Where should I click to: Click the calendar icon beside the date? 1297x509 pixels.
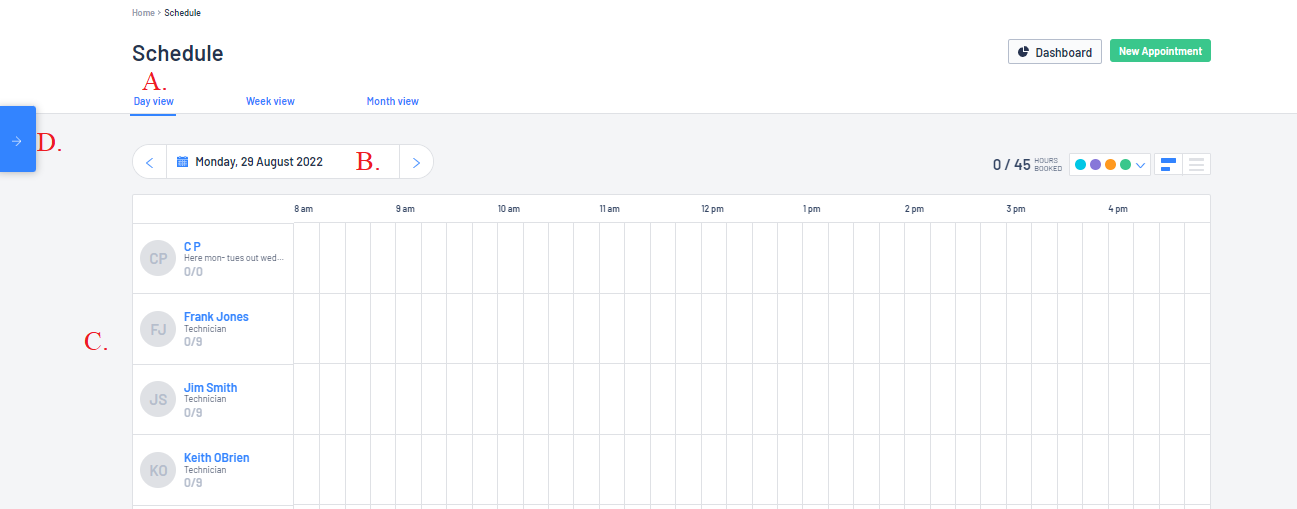coord(182,162)
